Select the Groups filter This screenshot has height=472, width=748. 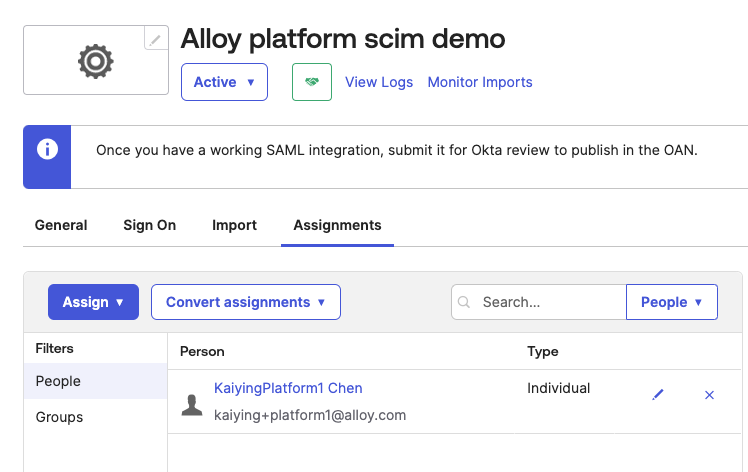[x=95, y=417]
